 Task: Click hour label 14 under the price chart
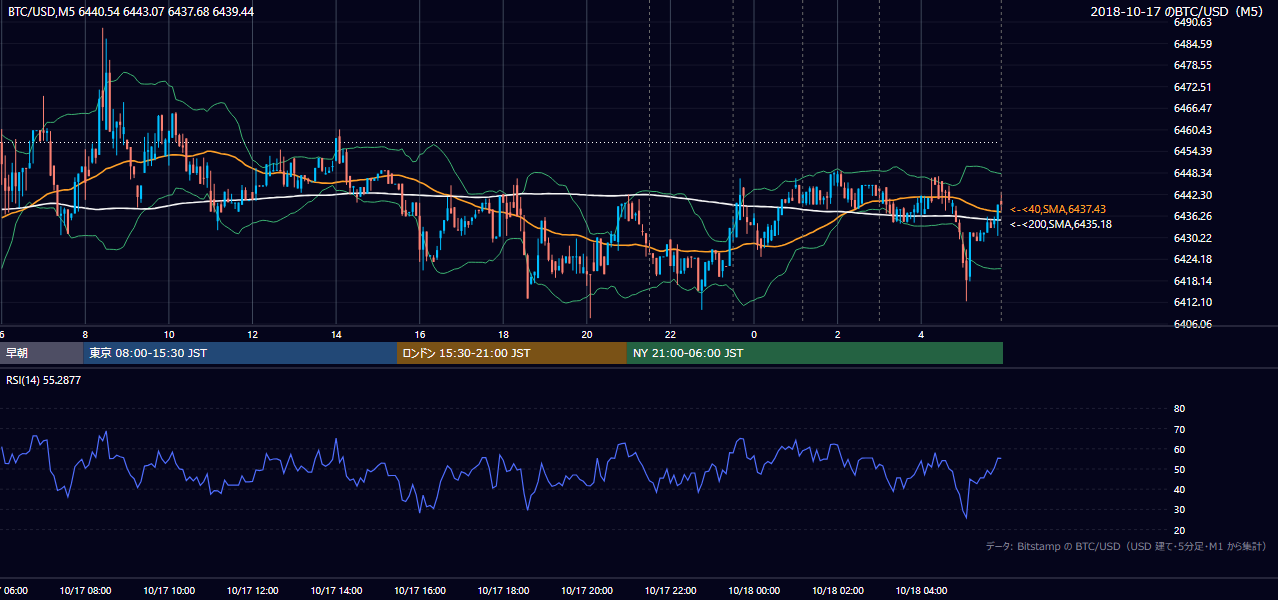[x=336, y=334]
